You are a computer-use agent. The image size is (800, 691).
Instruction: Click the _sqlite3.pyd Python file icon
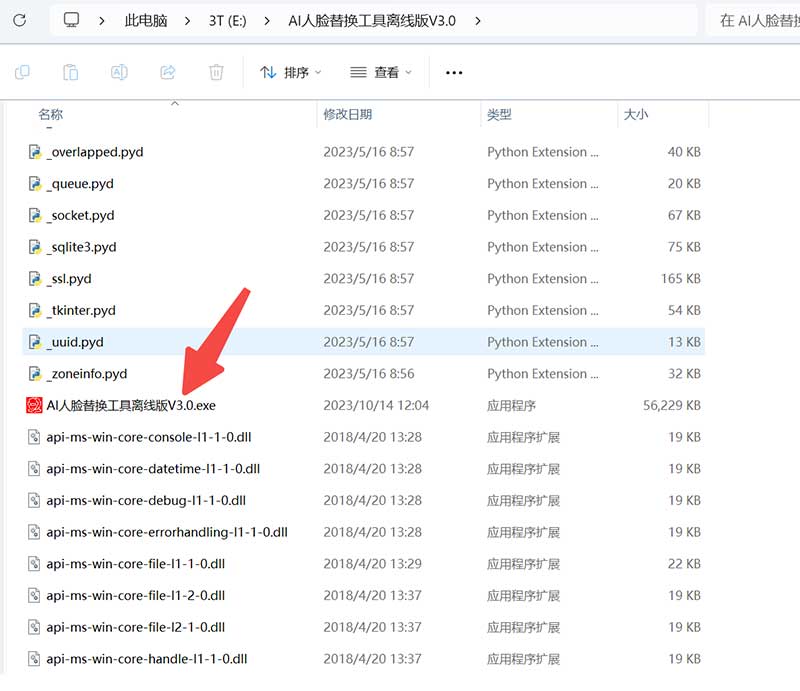pos(35,247)
